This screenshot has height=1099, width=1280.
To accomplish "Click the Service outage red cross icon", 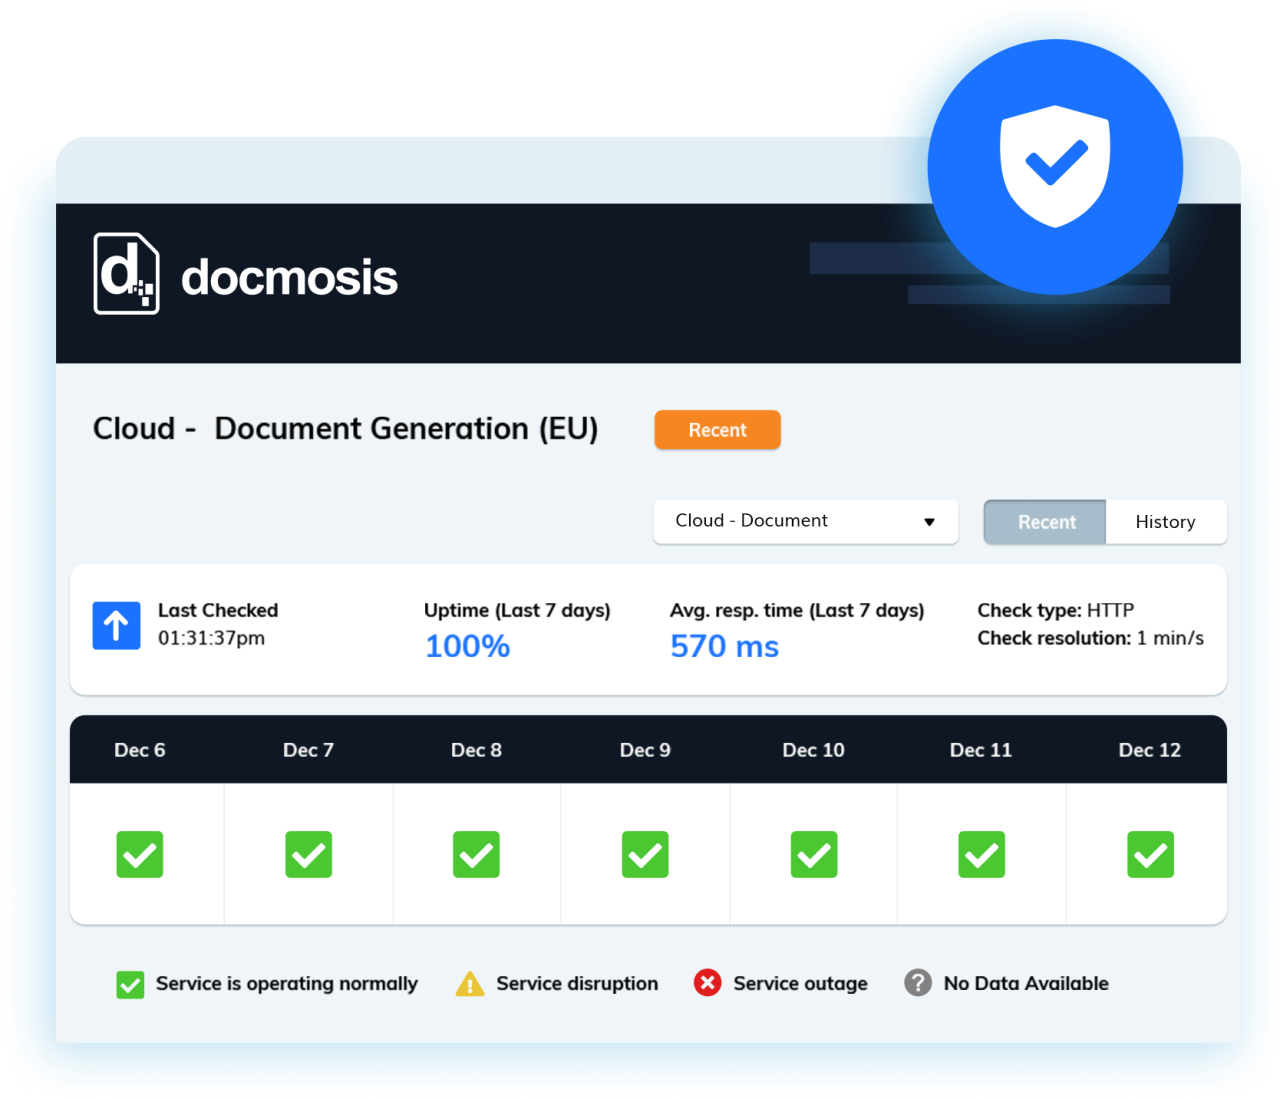I will (707, 983).
